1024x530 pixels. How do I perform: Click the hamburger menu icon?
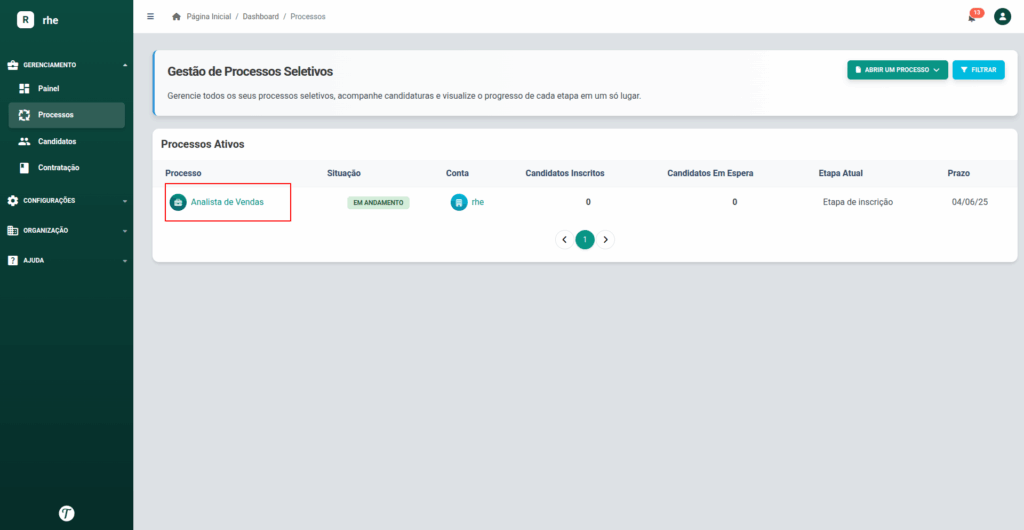pos(151,16)
